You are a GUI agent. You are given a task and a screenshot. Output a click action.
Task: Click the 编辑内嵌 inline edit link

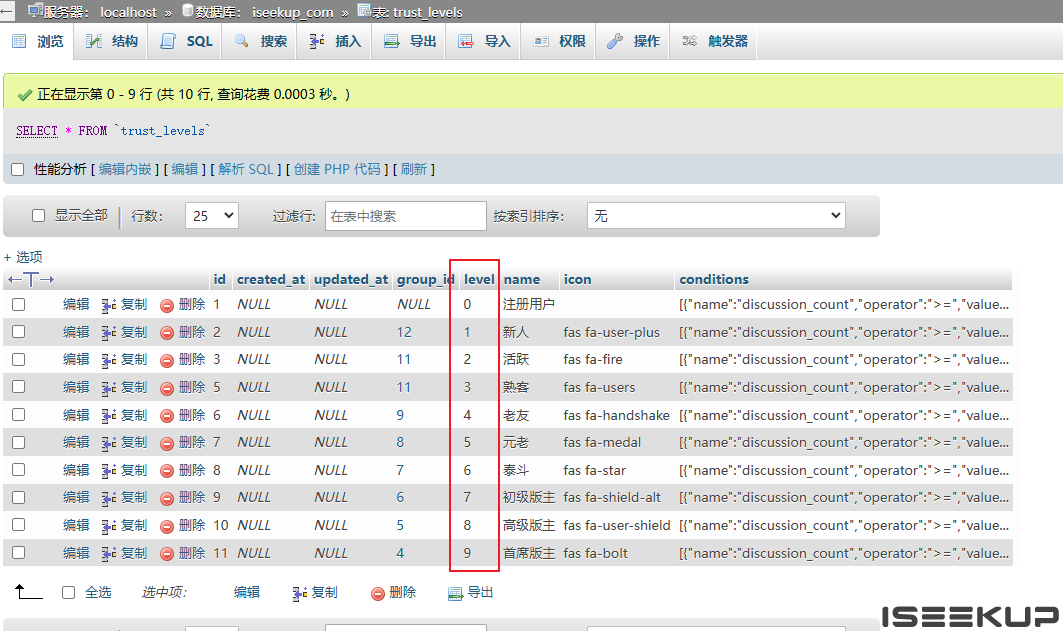pos(125,169)
